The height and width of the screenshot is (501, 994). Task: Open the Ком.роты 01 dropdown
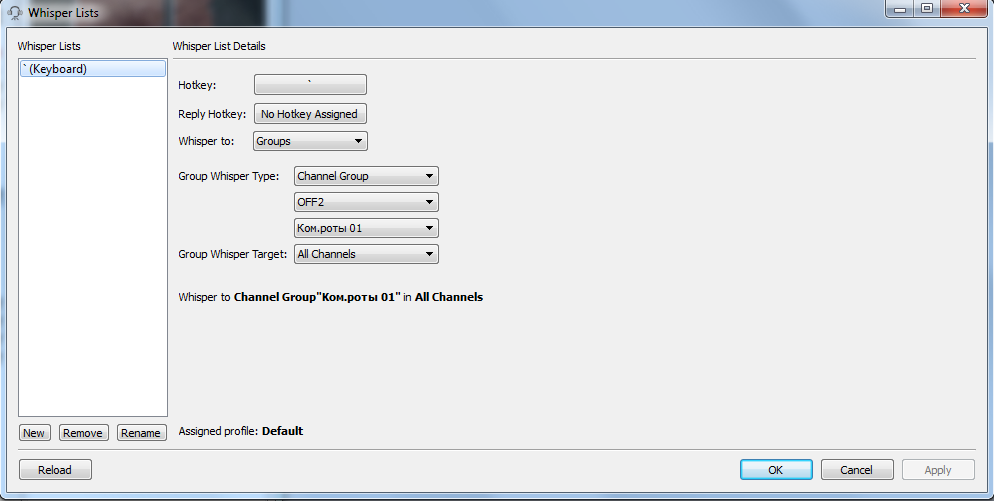366,228
